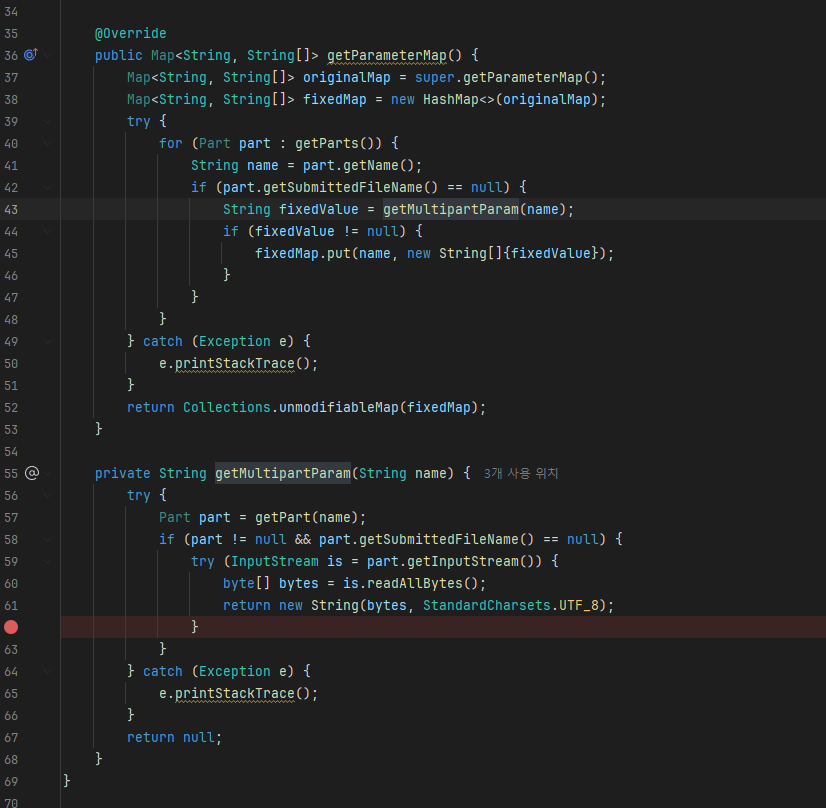The height and width of the screenshot is (808, 826).
Task: Click printStackTrace on line 50
Action: (234, 363)
